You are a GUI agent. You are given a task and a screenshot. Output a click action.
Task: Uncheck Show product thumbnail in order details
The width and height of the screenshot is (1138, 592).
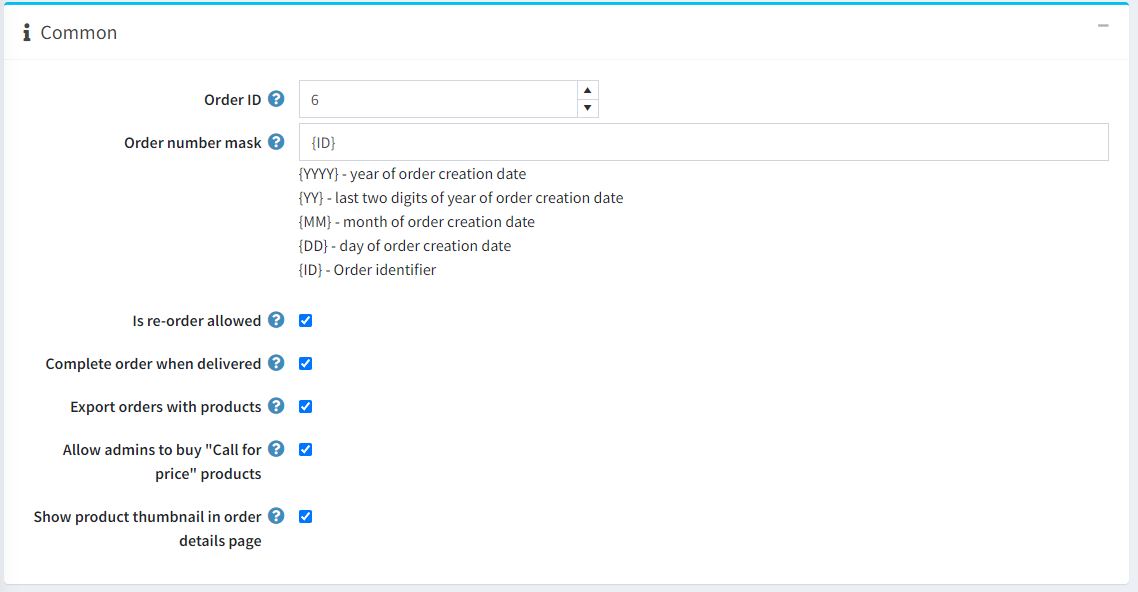306,517
